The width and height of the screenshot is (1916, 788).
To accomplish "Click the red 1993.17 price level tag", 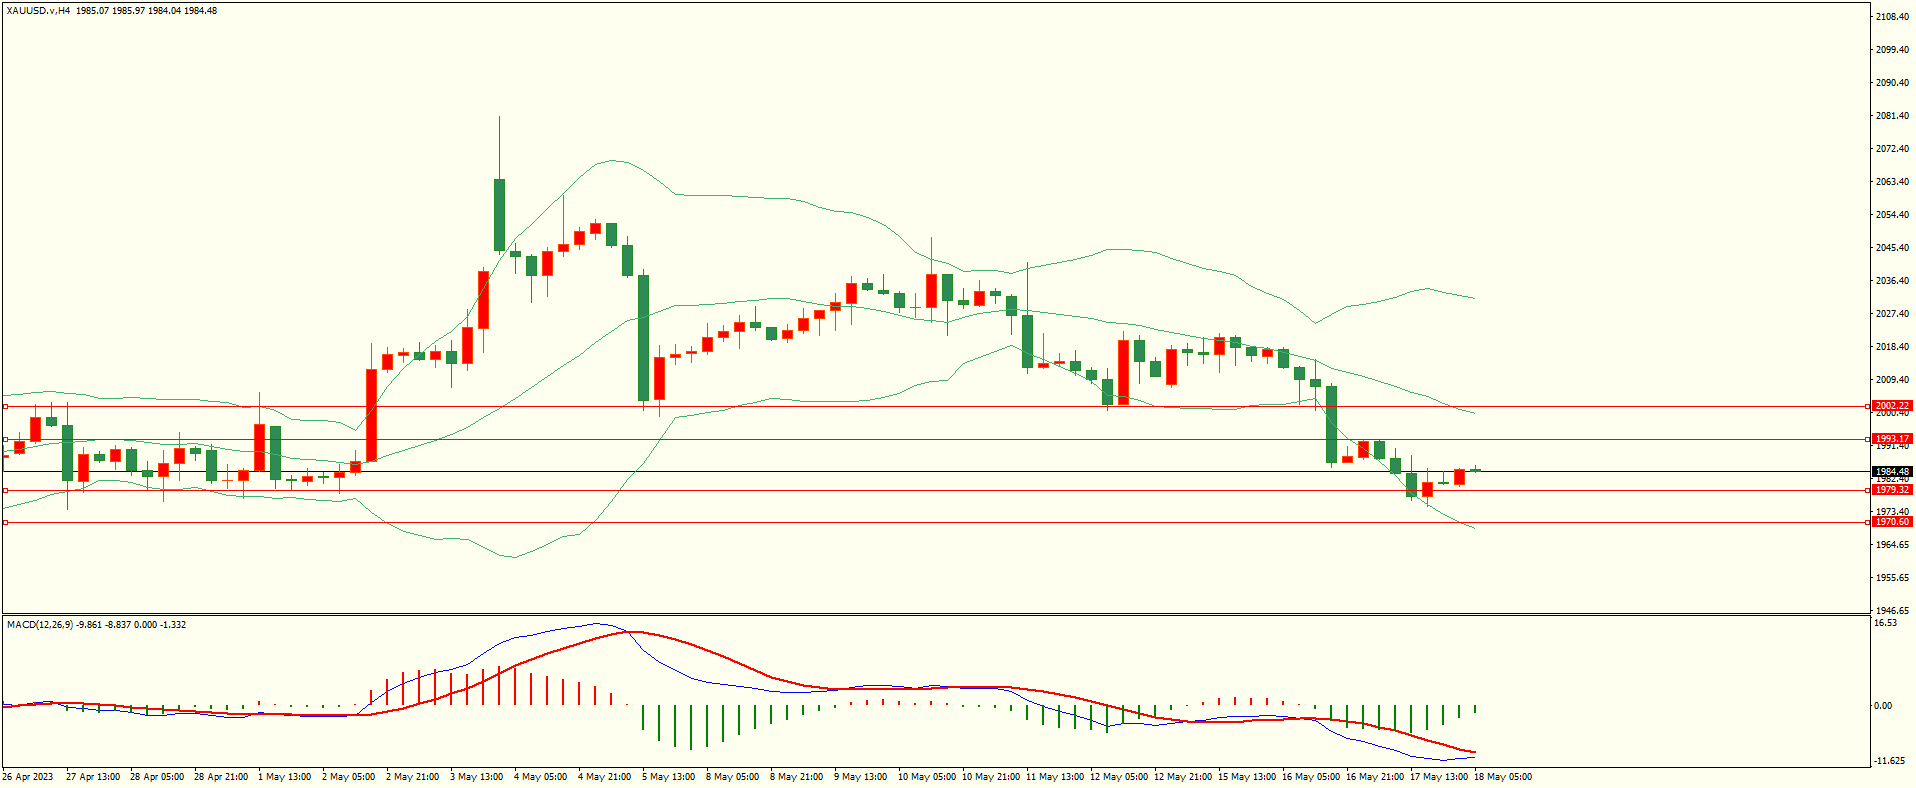I will tap(1892, 439).
